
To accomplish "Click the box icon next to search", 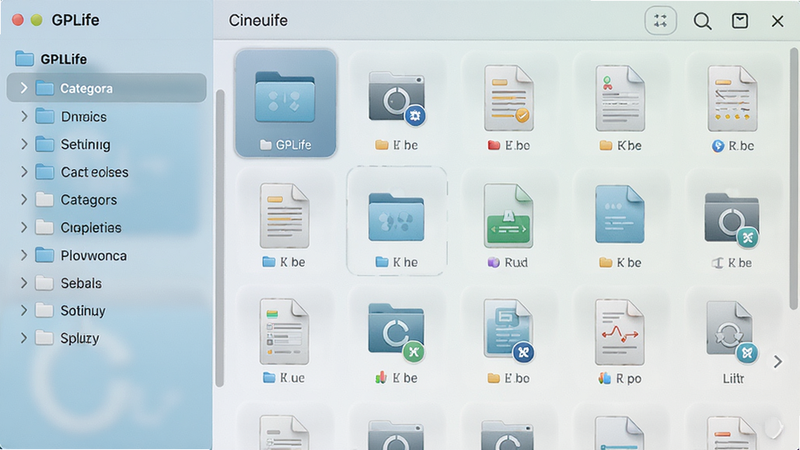I will [740, 21].
